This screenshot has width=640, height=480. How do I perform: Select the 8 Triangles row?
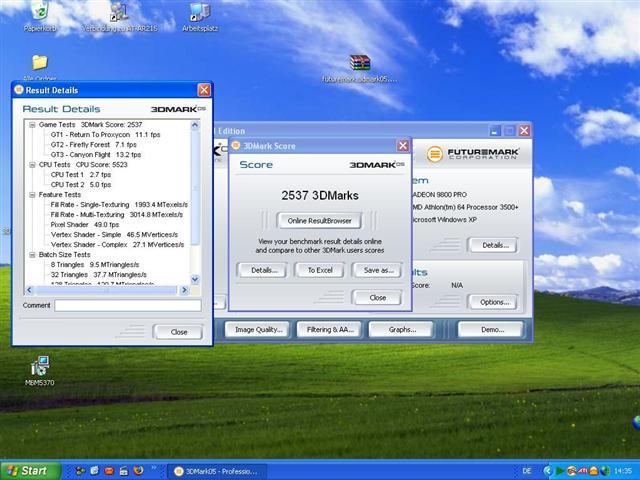[x=95, y=265]
